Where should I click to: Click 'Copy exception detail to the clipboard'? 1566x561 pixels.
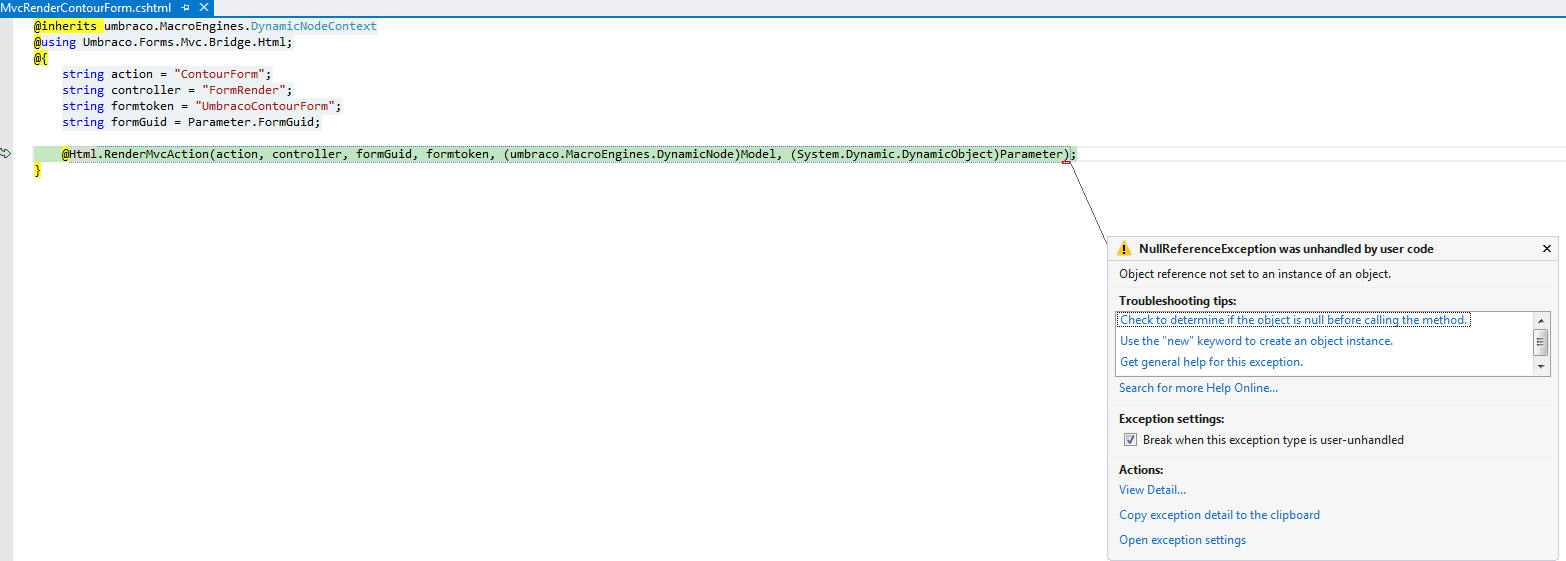click(1219, 515)
